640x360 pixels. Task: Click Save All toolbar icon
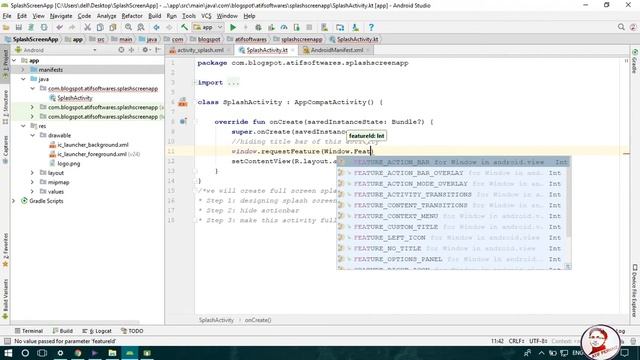pyautogui.click(x=19, y=27)
